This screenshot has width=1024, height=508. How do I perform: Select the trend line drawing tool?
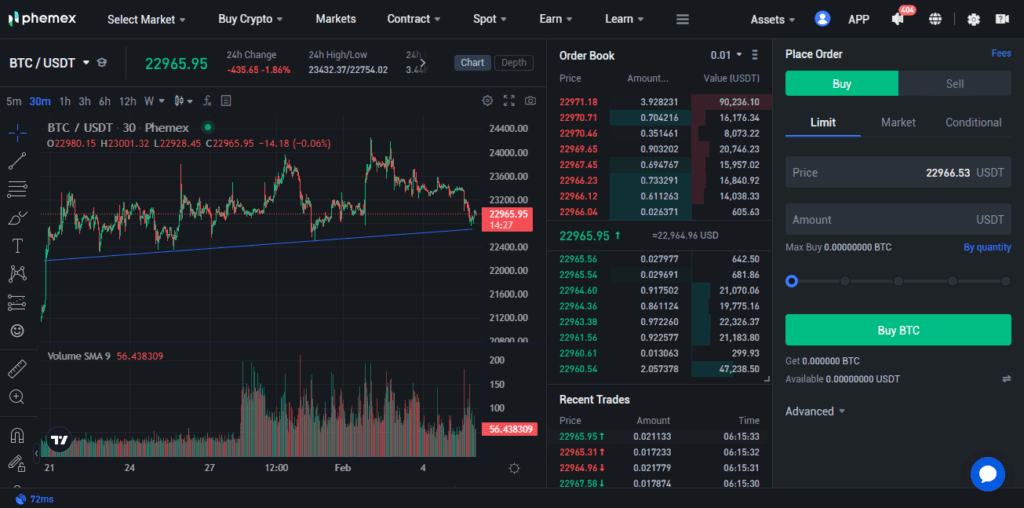18,161
